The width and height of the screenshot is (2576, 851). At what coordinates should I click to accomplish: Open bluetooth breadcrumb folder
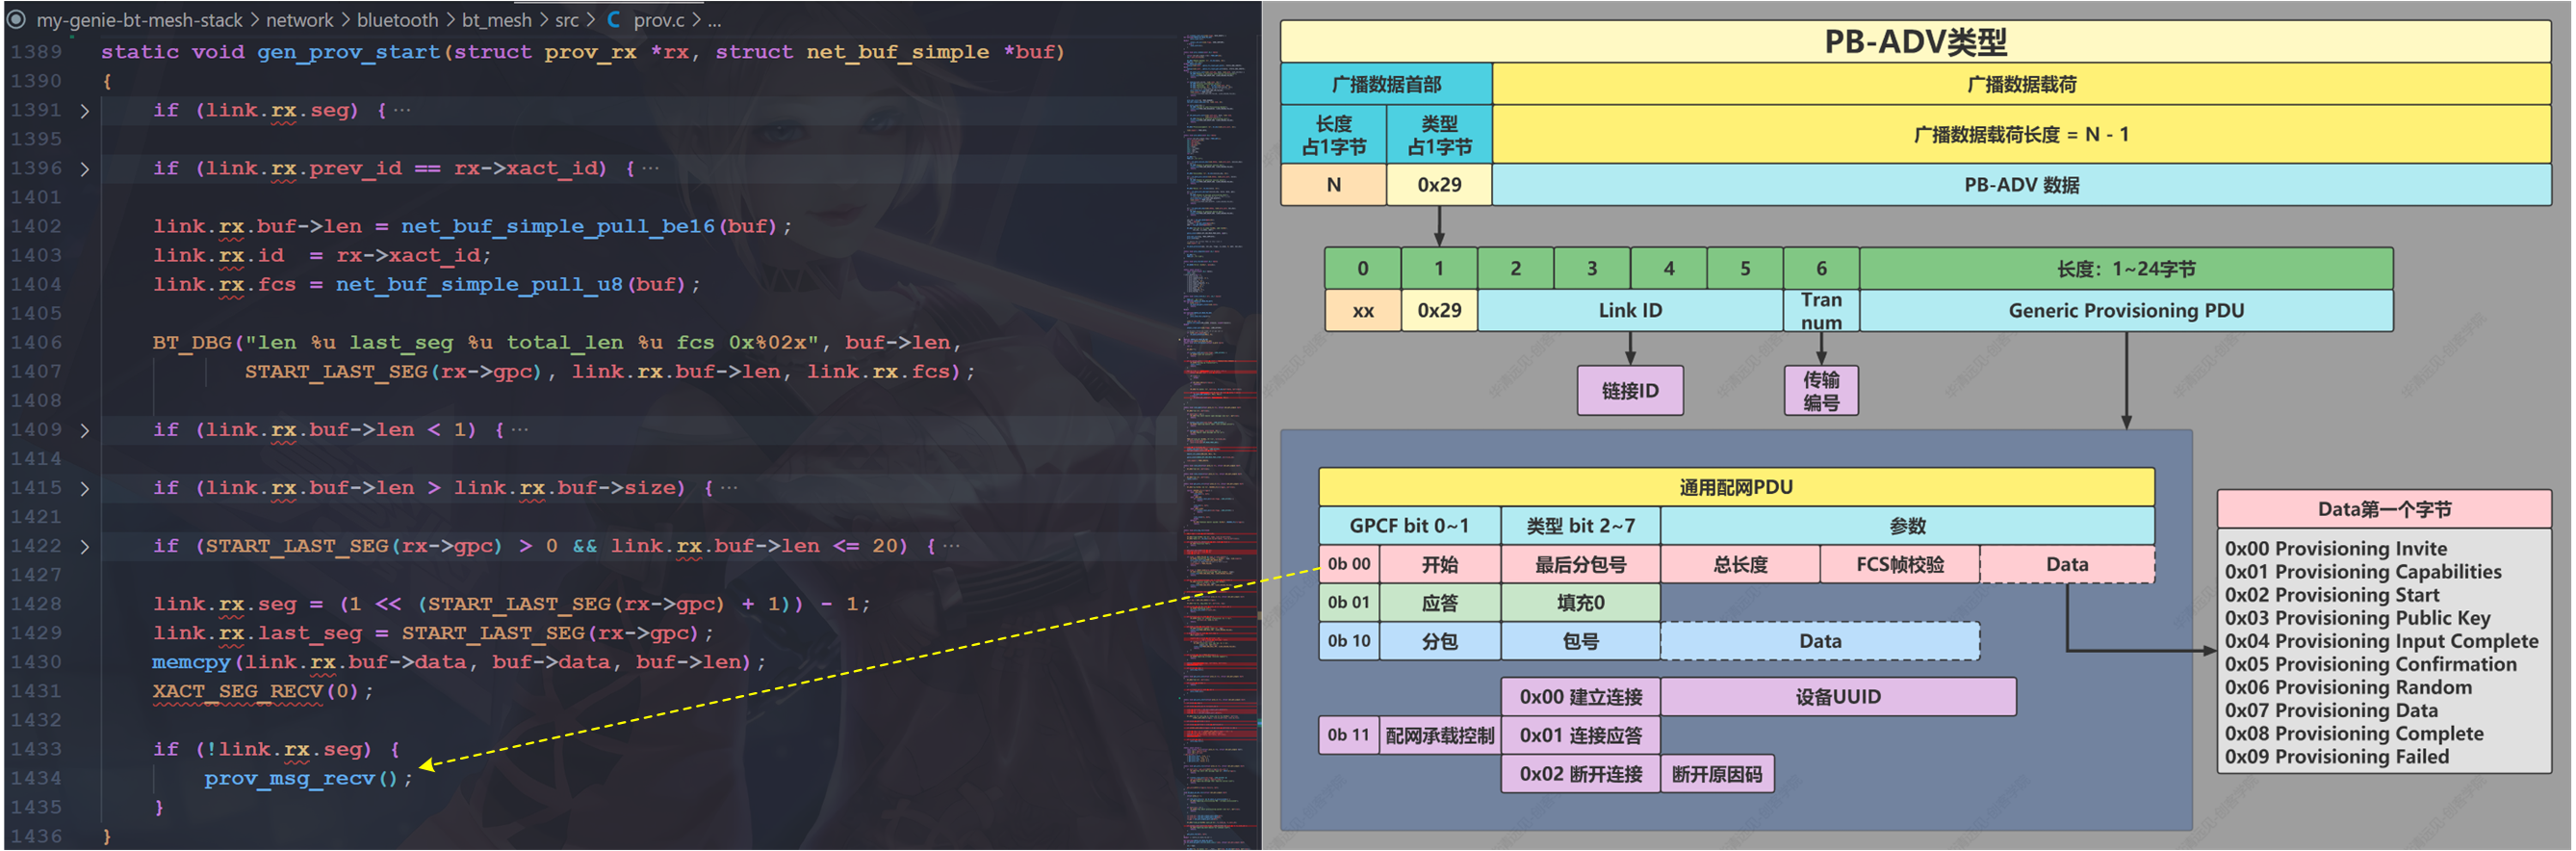397,20
